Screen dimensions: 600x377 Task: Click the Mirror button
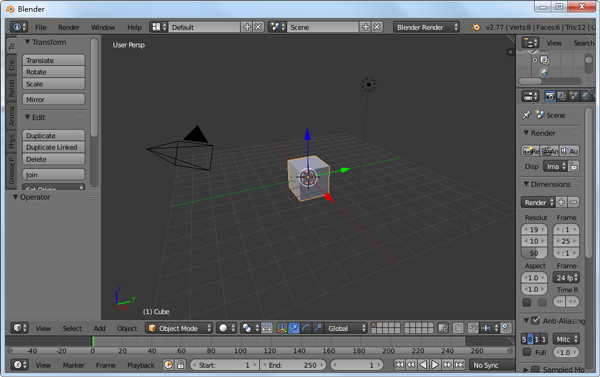54,99
